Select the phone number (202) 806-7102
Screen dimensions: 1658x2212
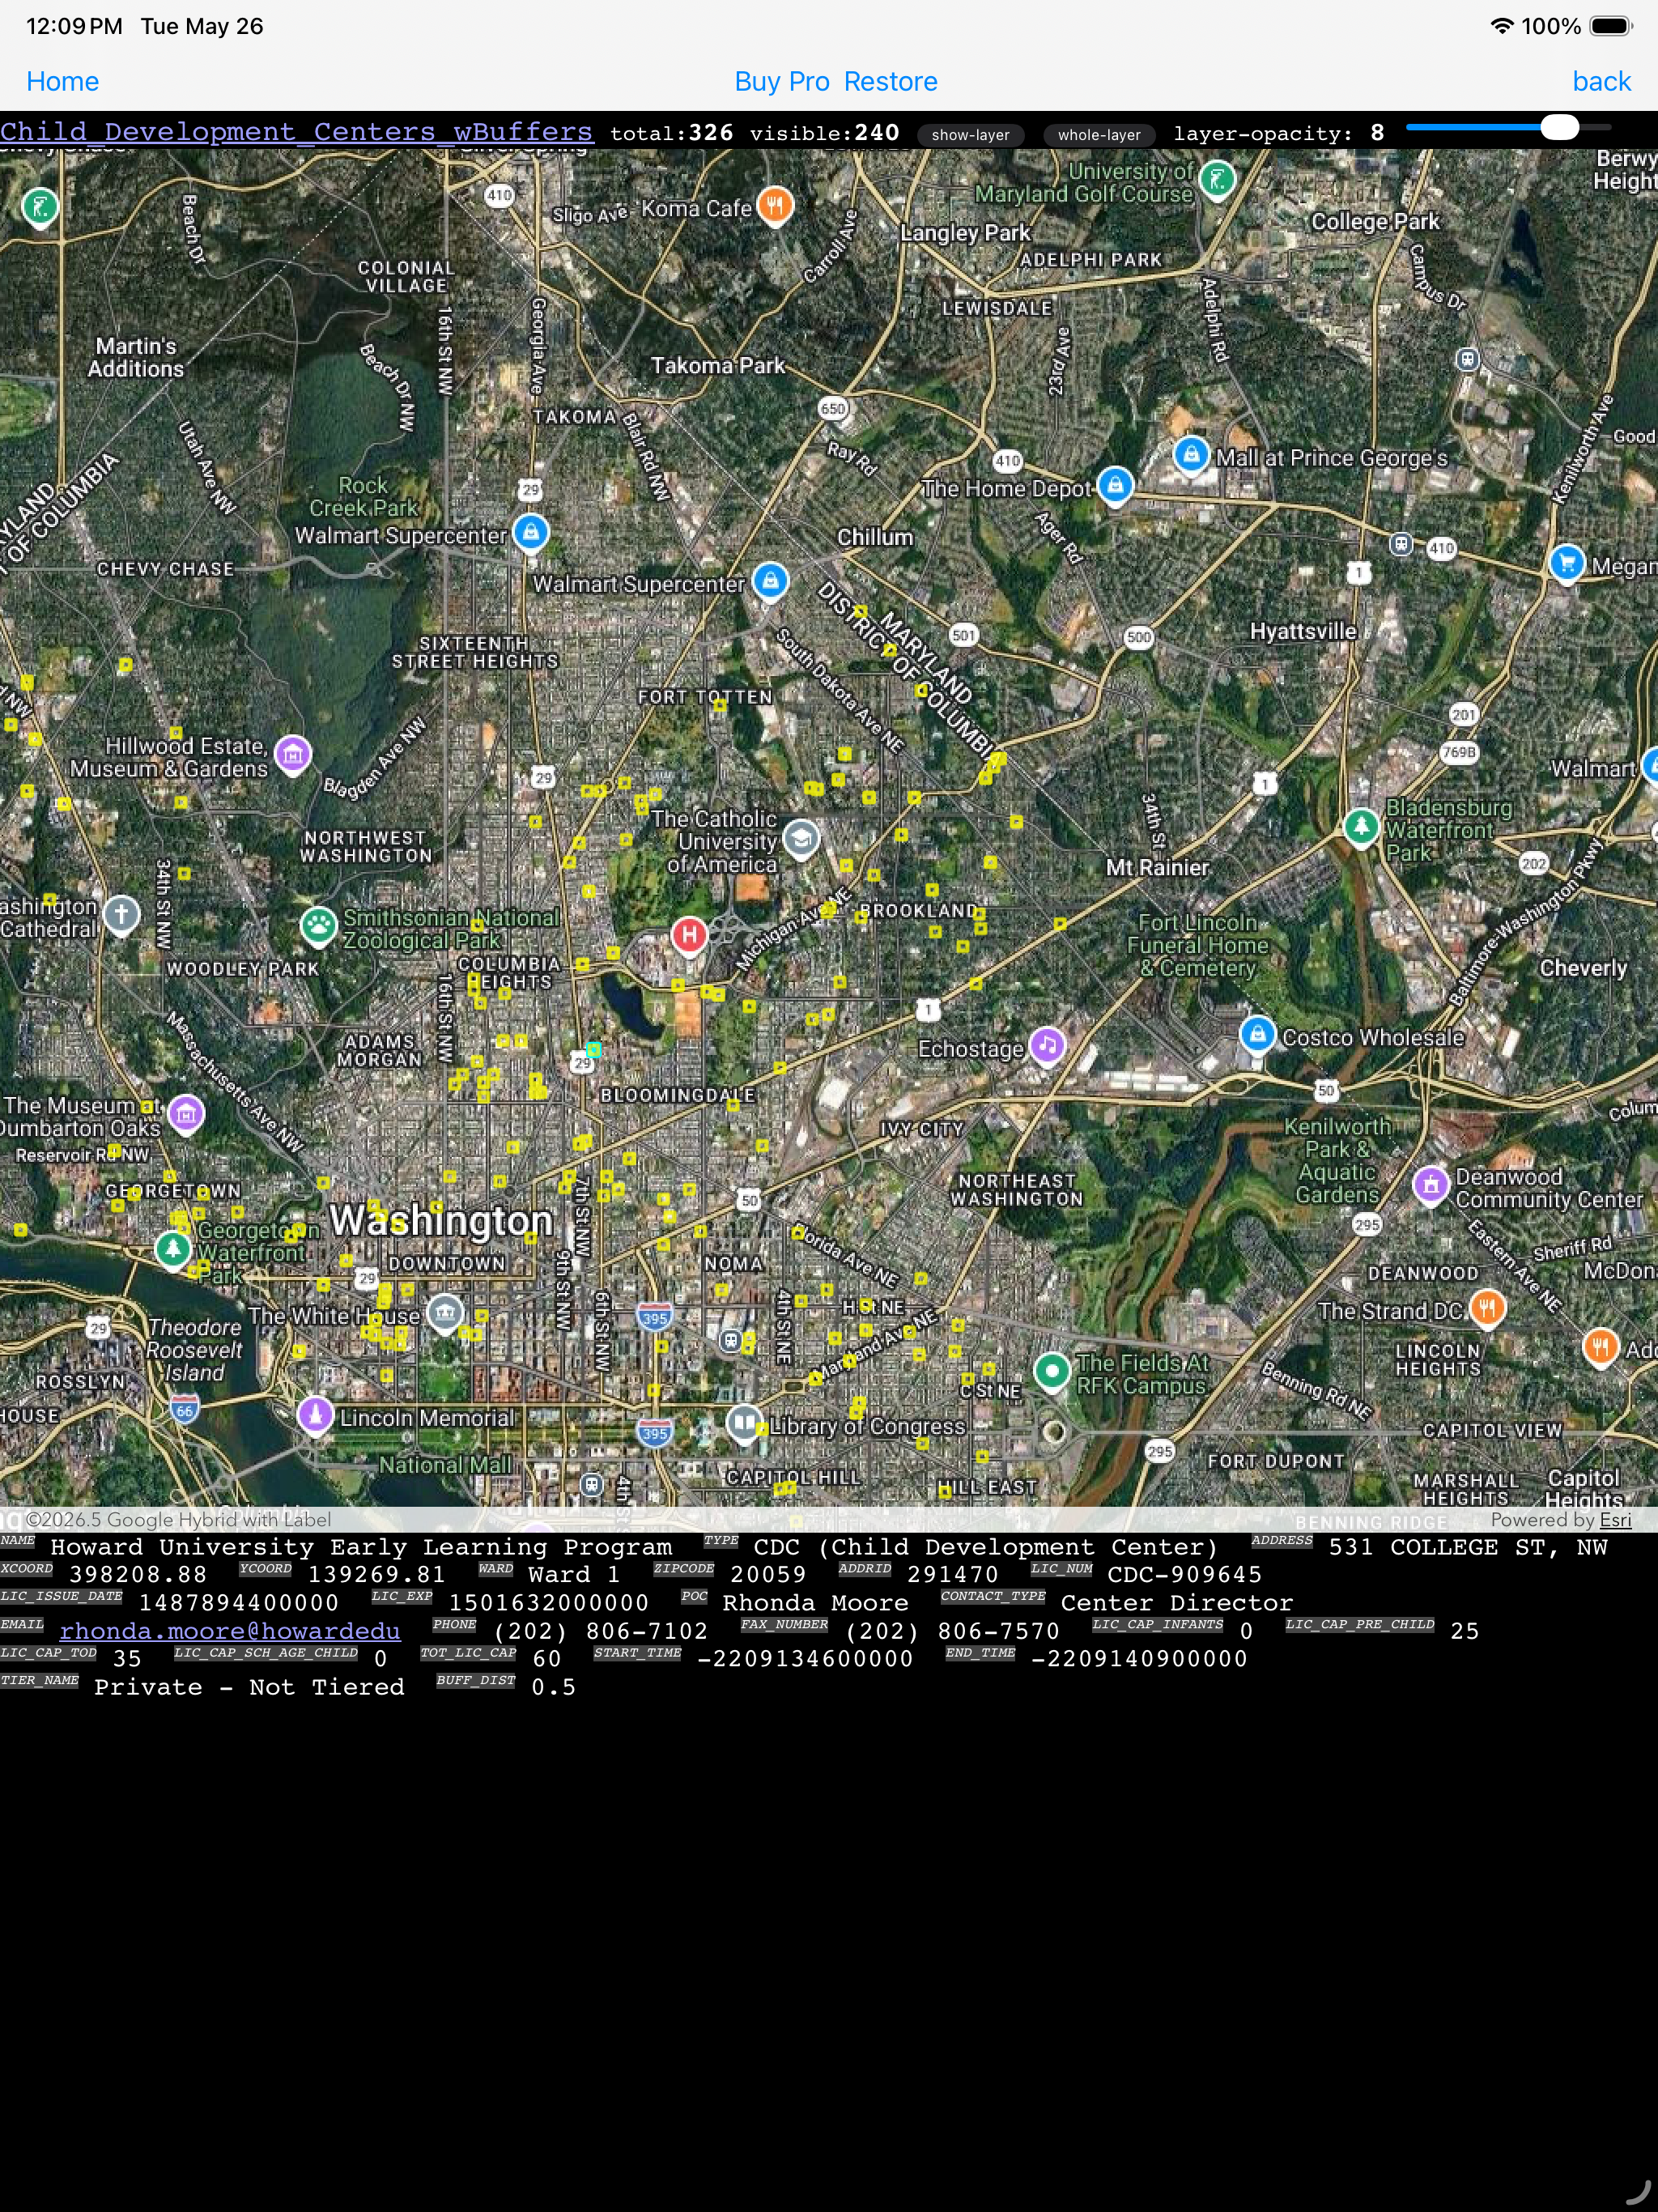[601, 1631]
